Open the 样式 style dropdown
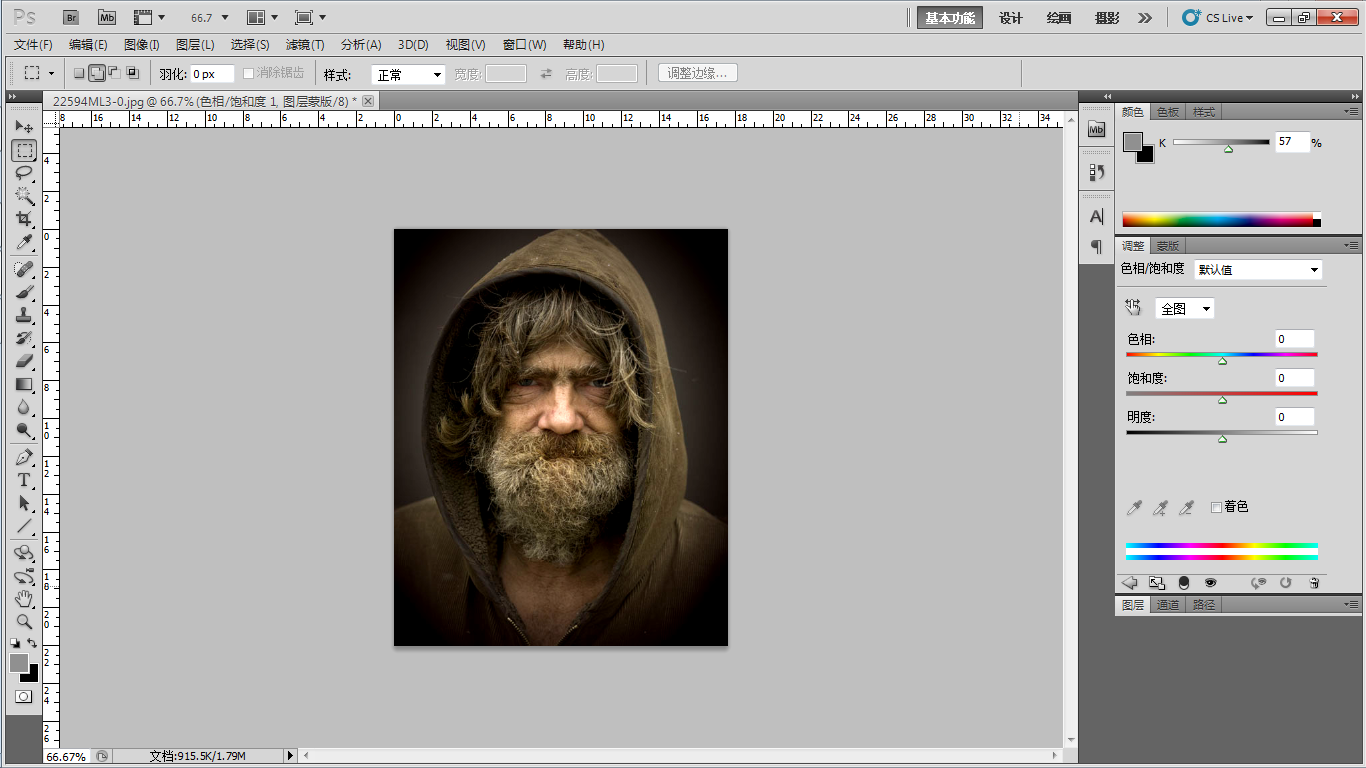The width and height of the screenshot is (1366, 768). pos(408,75)
